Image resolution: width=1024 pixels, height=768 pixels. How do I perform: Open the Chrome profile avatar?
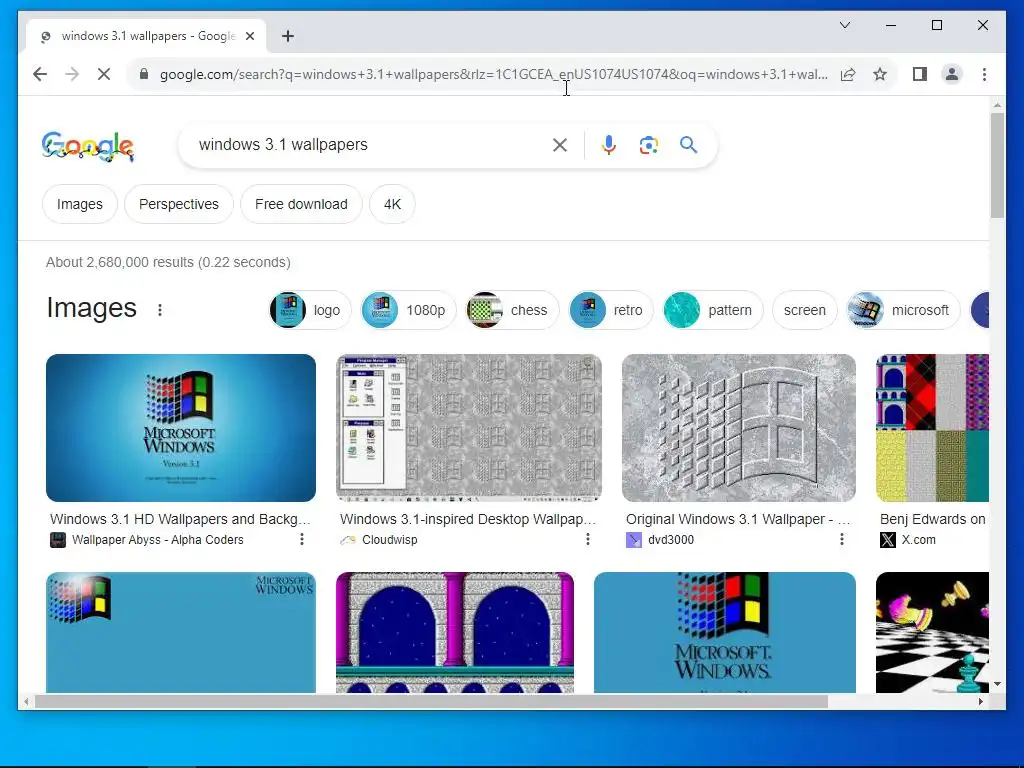click(x=952, y=74)
